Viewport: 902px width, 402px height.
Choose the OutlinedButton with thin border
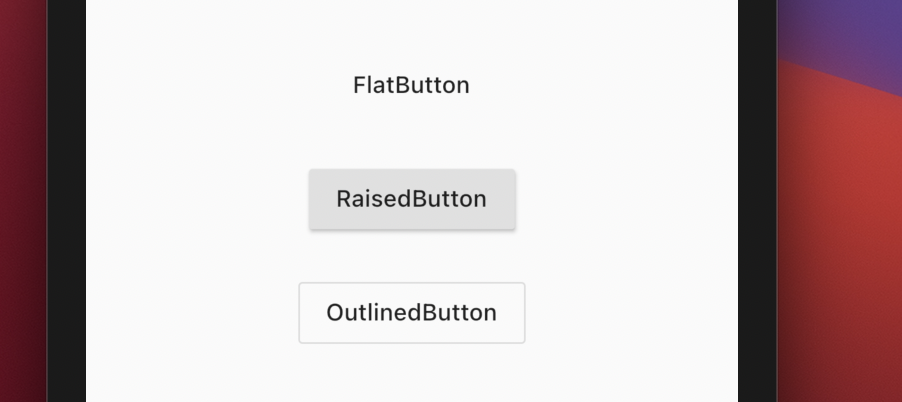411,312
